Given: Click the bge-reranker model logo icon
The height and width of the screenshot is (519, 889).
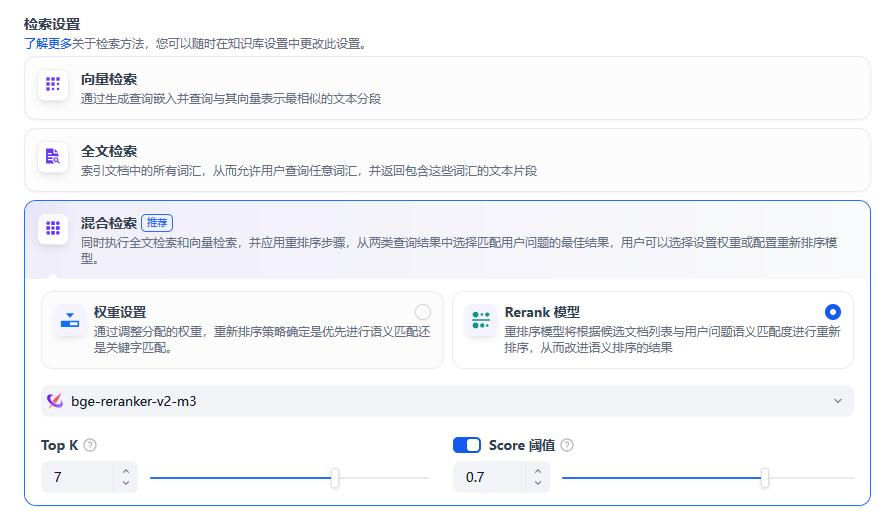Looking at the screenshot, I should coord(55,401).
